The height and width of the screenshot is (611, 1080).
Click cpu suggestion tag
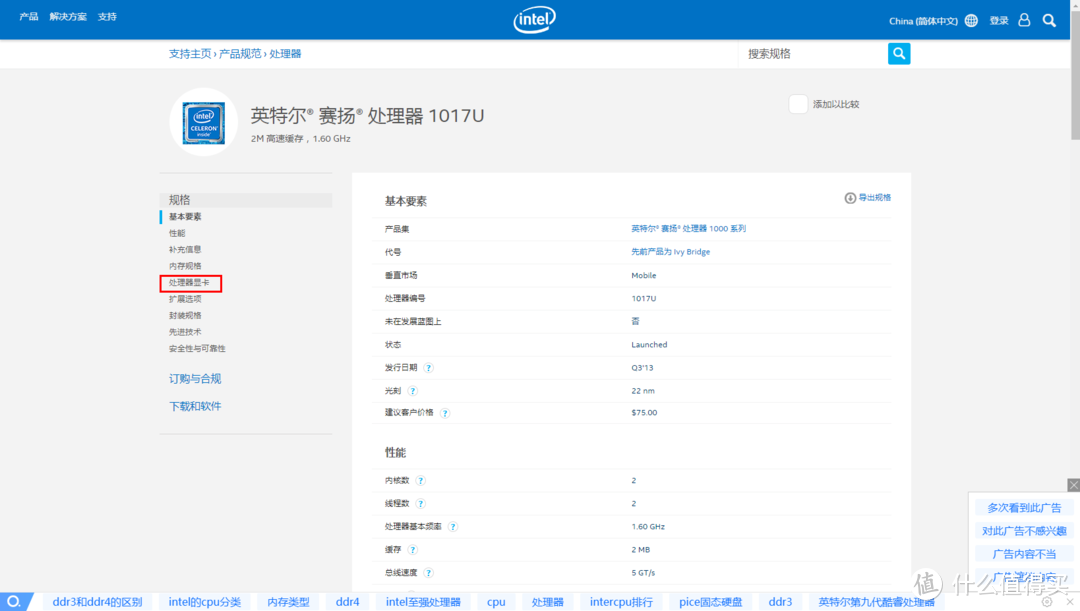tap(496, 602)
